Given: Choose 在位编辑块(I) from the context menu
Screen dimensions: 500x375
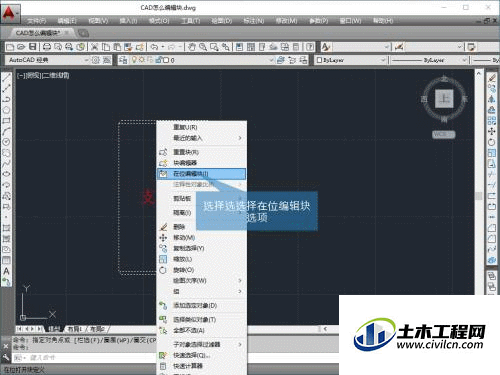Looking at the screenshot, I should (x=201, y=174).
